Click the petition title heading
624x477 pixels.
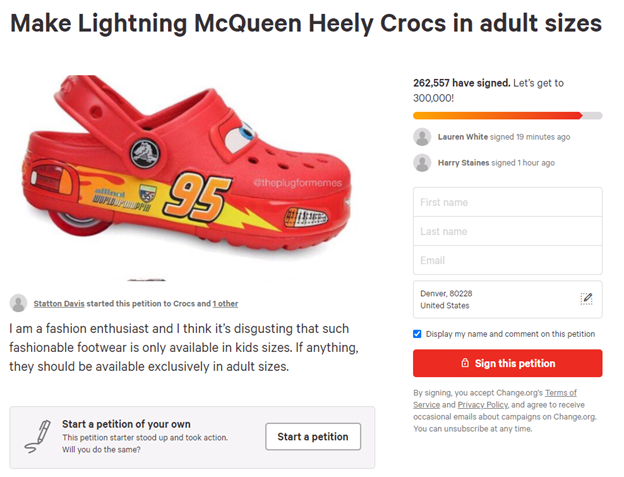pyautogui.click(x=306, y=23)
